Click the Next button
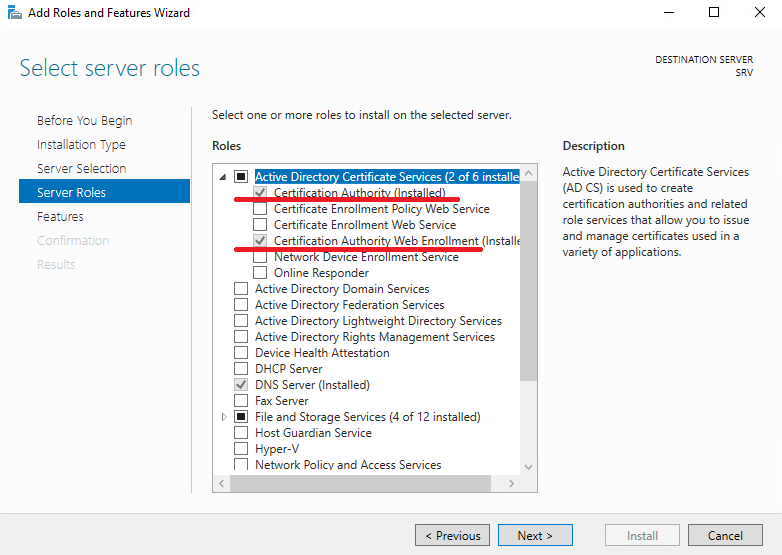Image resolution: width=782 pixels, height=555 pixels. point(535,535)
